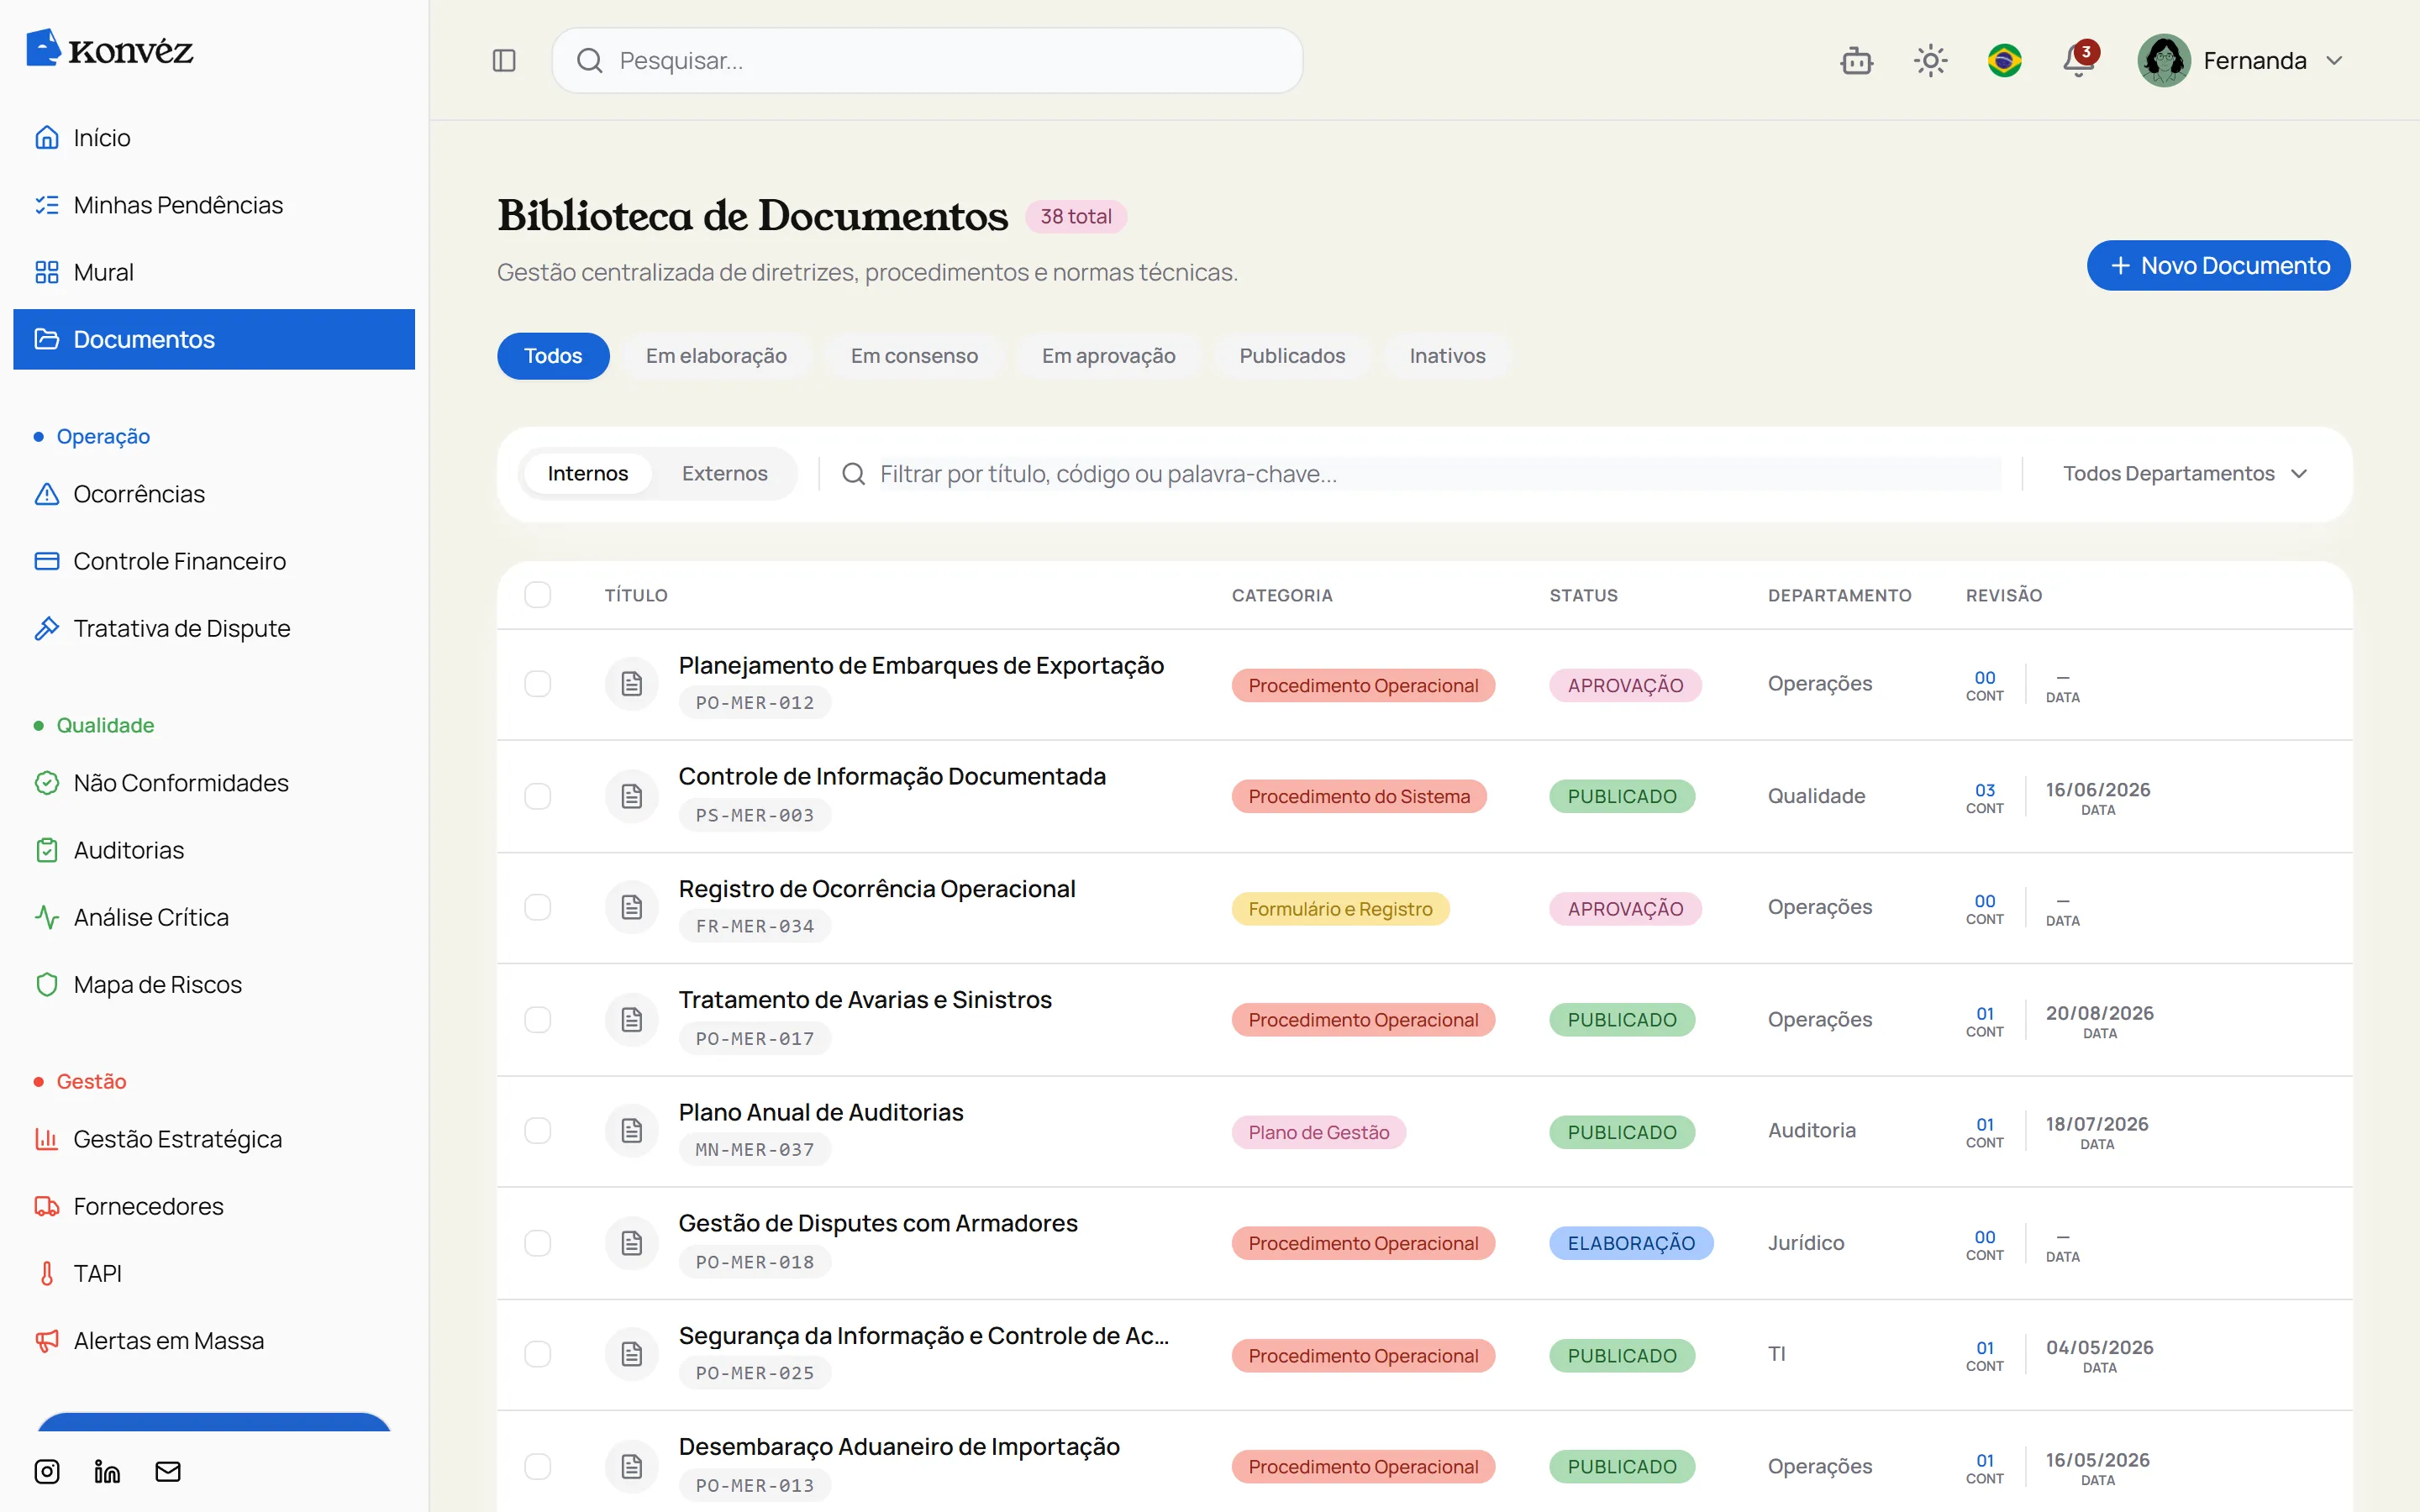Viewport: 2420px width, 1512px height.
Task: Check the Segurança da Informação row checkbox
Action: coord(538,1354)
